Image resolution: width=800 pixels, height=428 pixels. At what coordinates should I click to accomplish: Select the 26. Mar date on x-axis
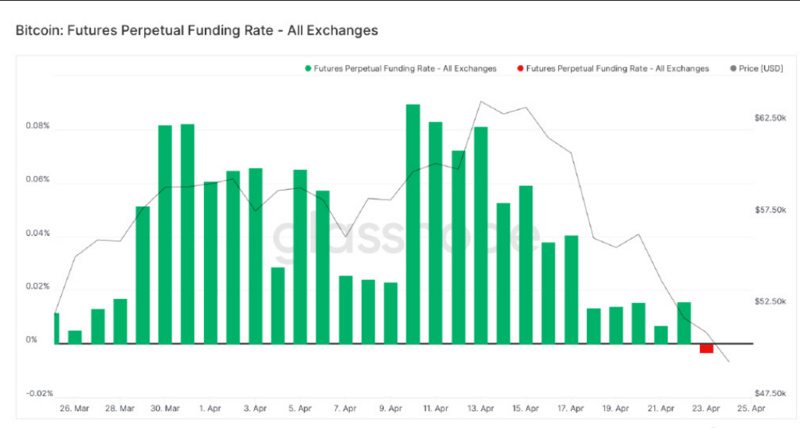76,409
